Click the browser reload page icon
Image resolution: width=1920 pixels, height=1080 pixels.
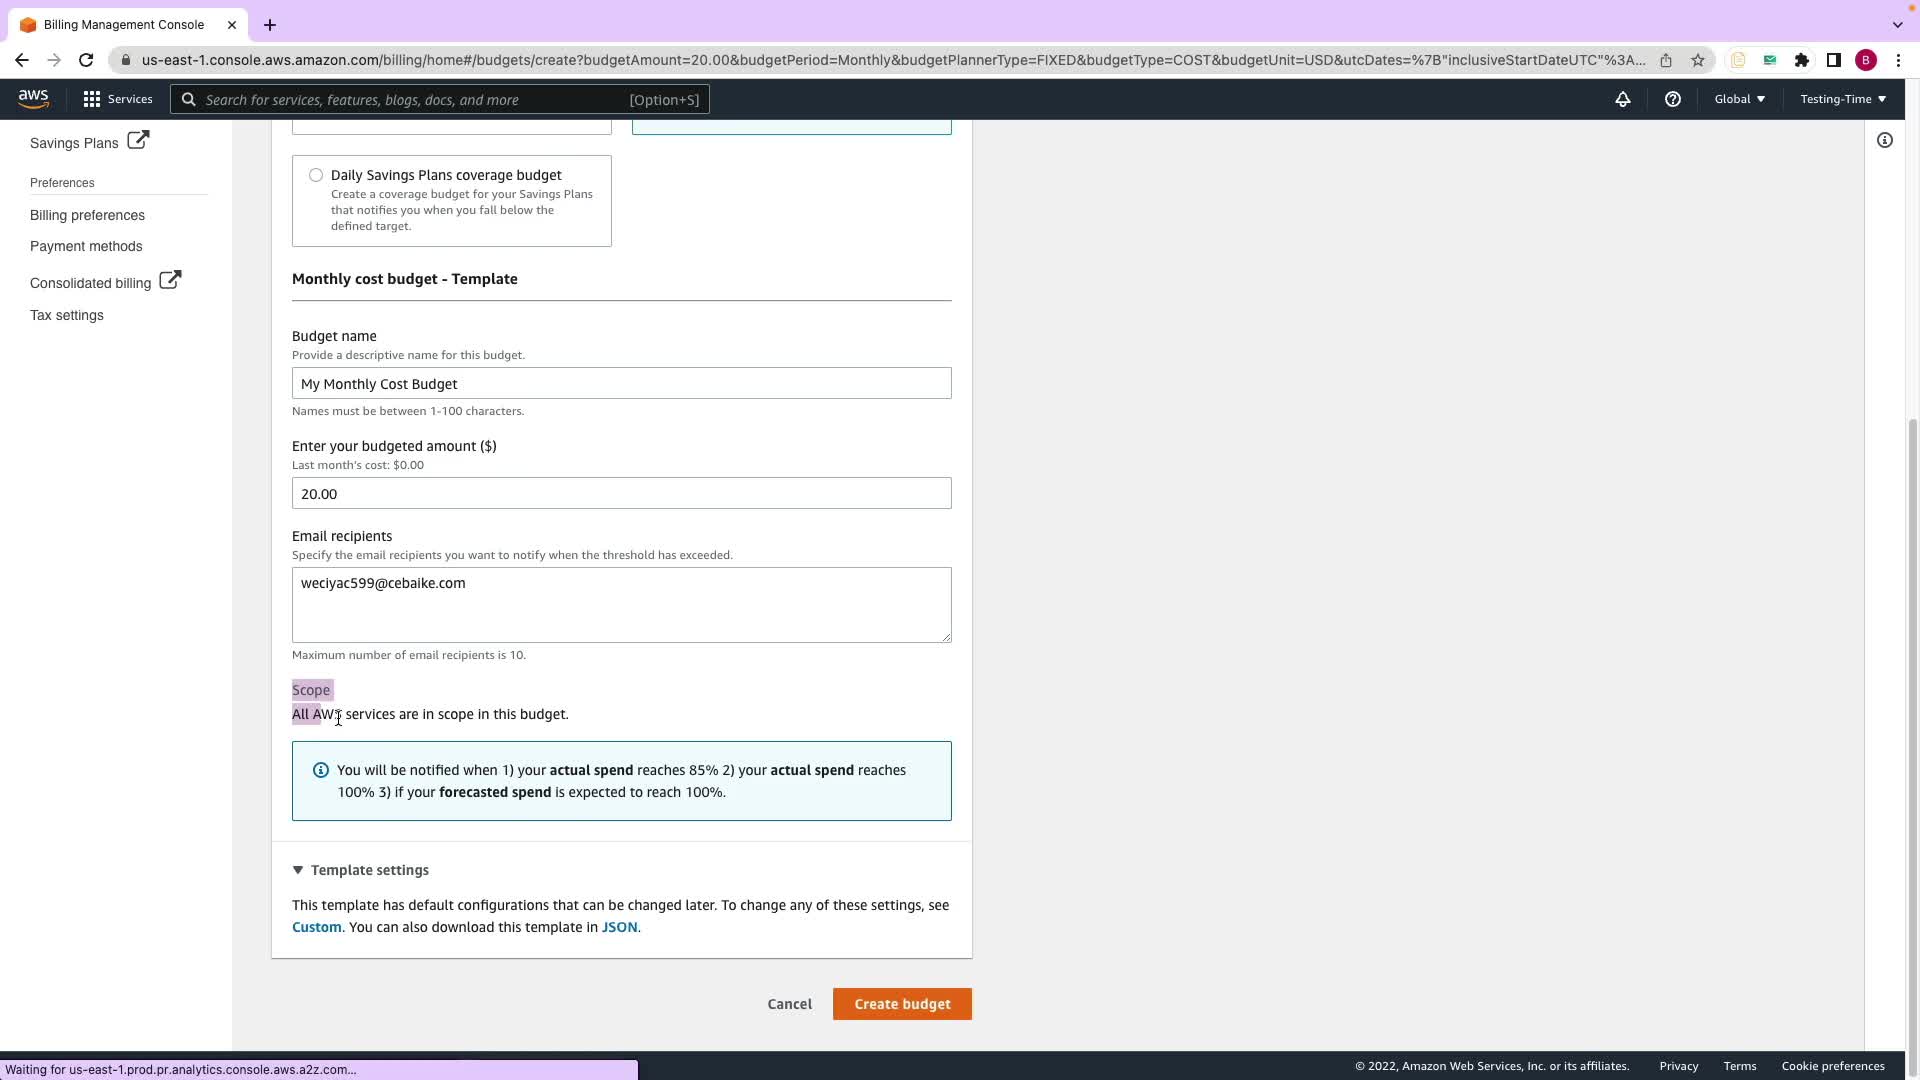tap(86, 60)
